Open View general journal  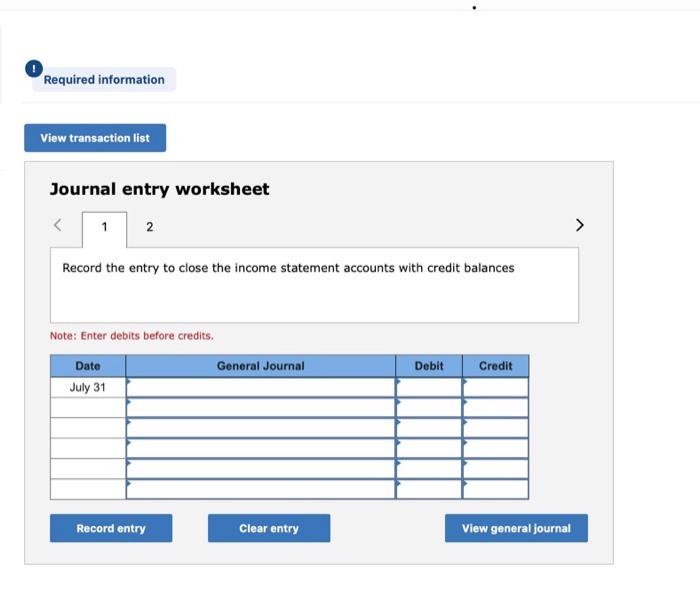pyautogui.click(x=517, y=528)
